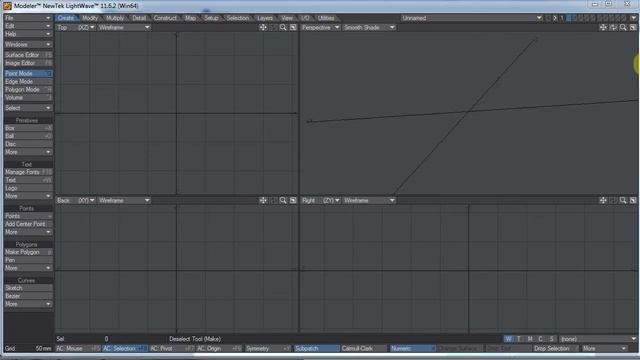This screenshot has width=640, height=360.
Task: Switch to the Modify tab
Action: coord(90,18)
